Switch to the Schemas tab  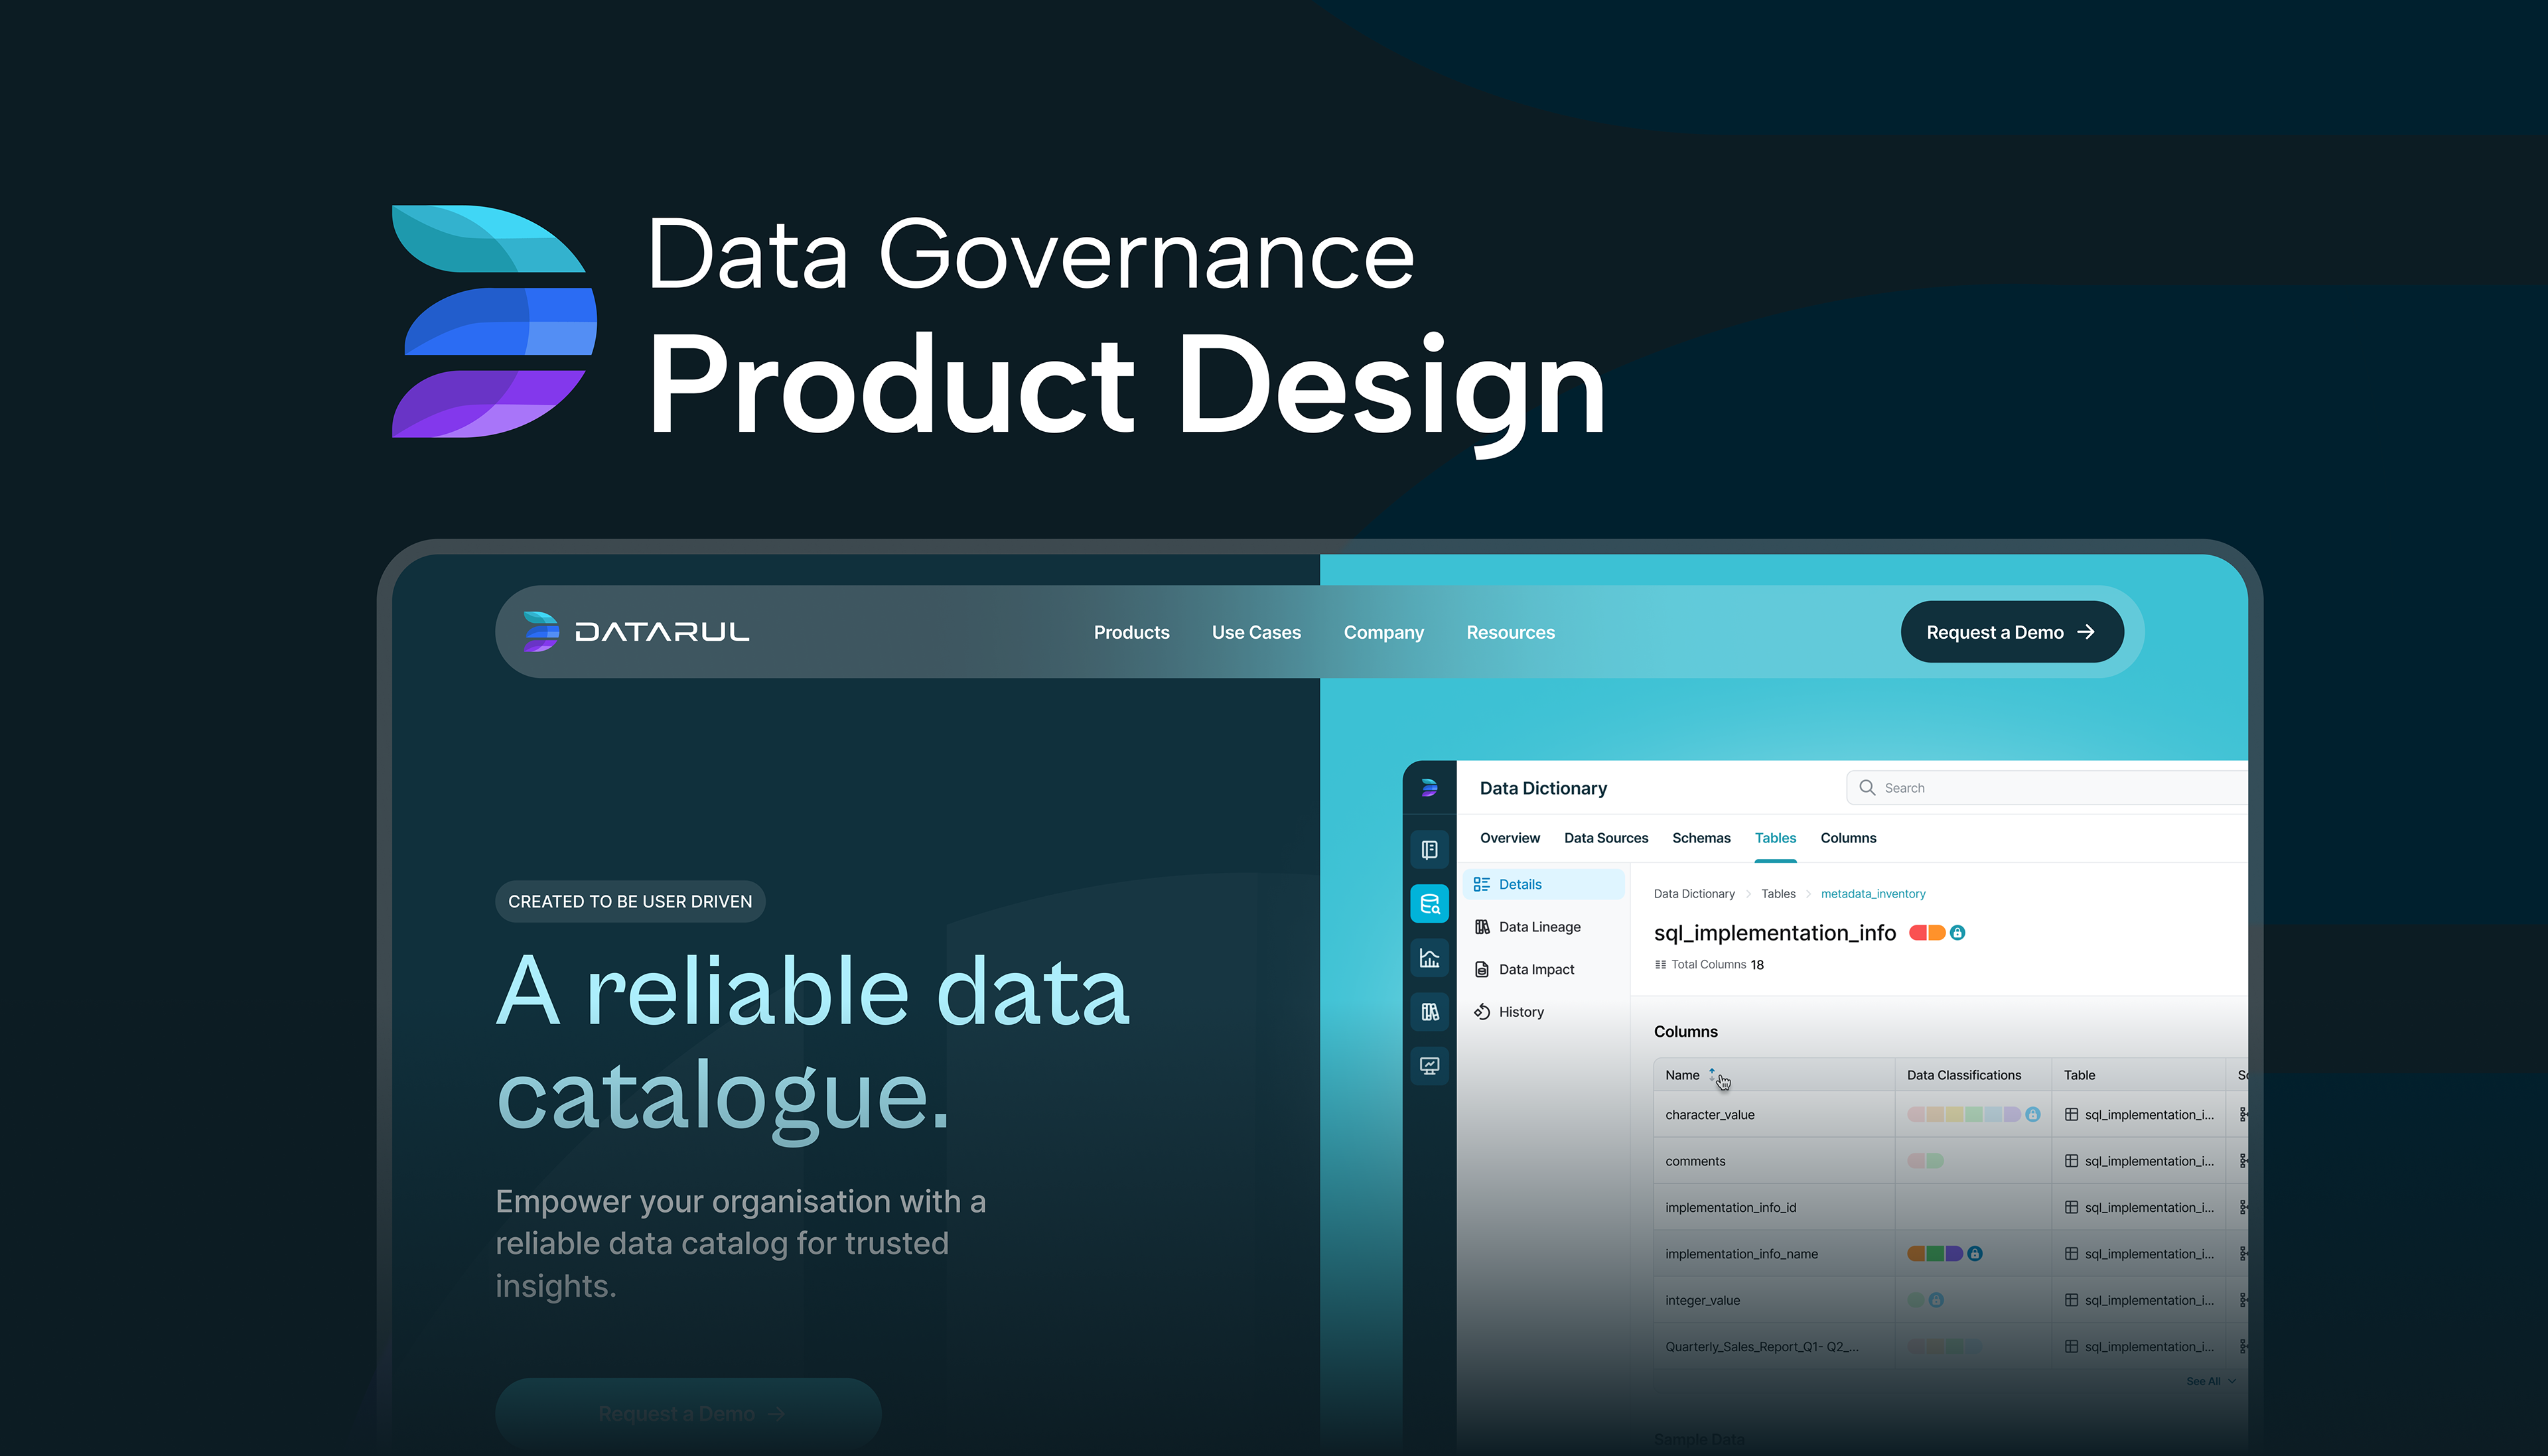(1701, 838)
